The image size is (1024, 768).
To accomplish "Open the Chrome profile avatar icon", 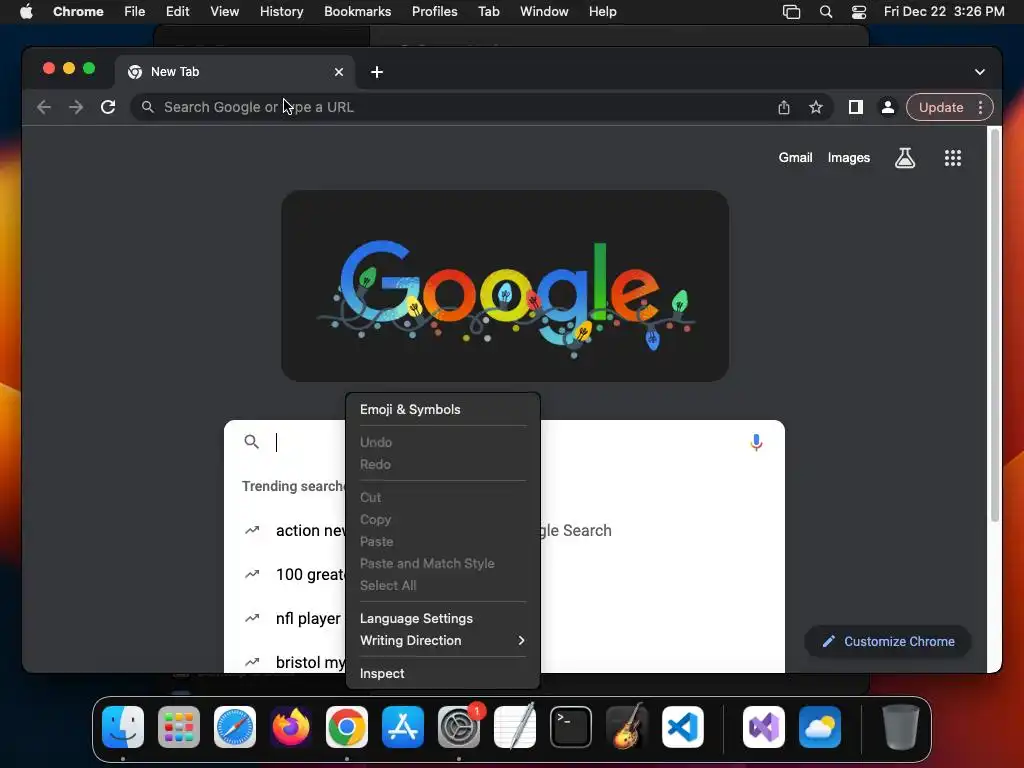I will [x=888, y=107].
